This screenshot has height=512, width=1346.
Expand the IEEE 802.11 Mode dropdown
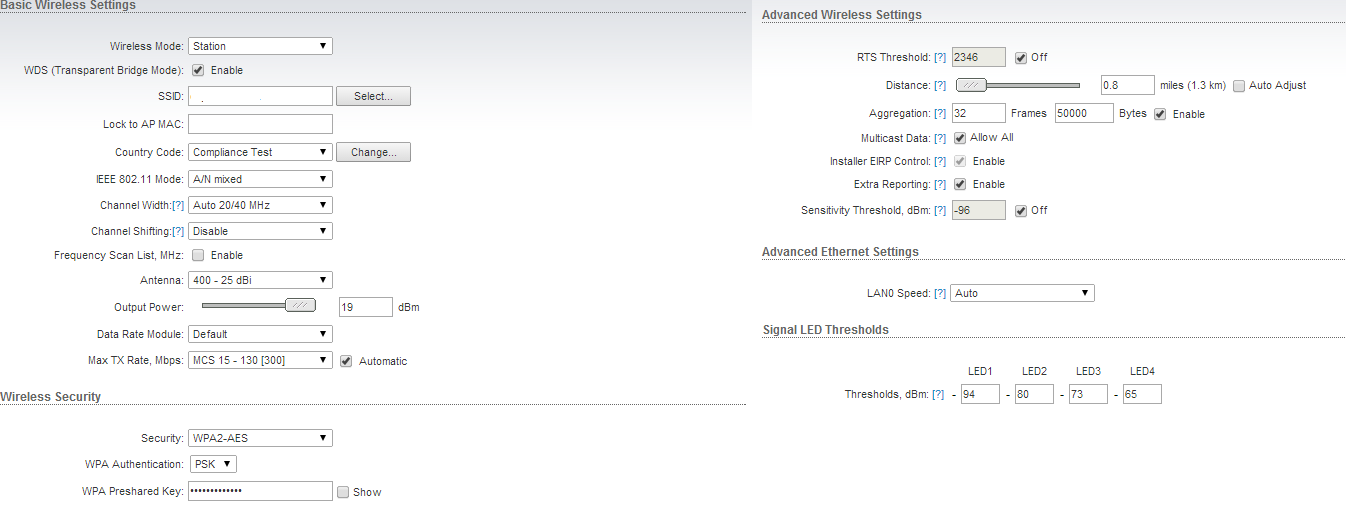pos(260,180)
